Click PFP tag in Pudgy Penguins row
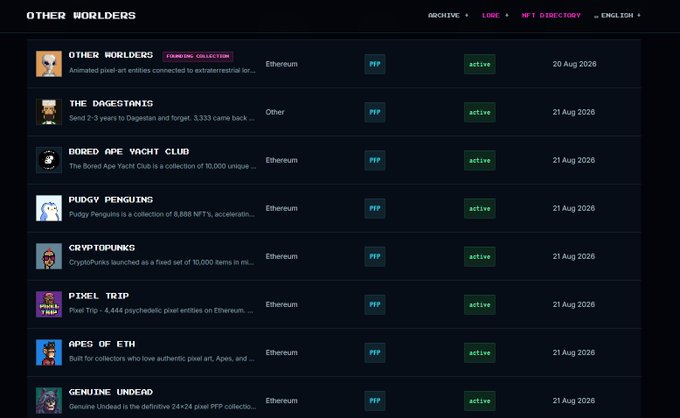Viewport: 680px width, 418px height. 375,209
